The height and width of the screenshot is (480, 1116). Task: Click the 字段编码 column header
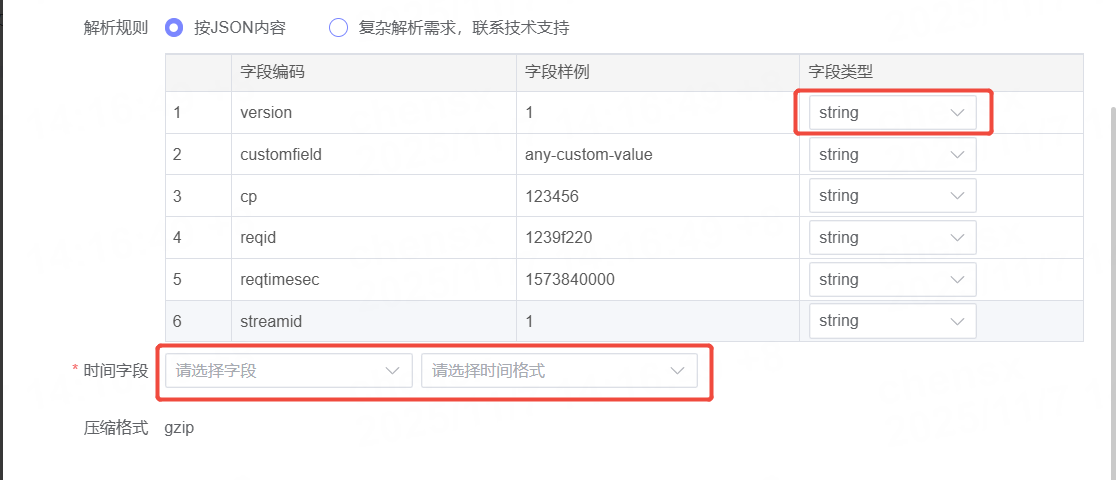[x=272, y=72]
